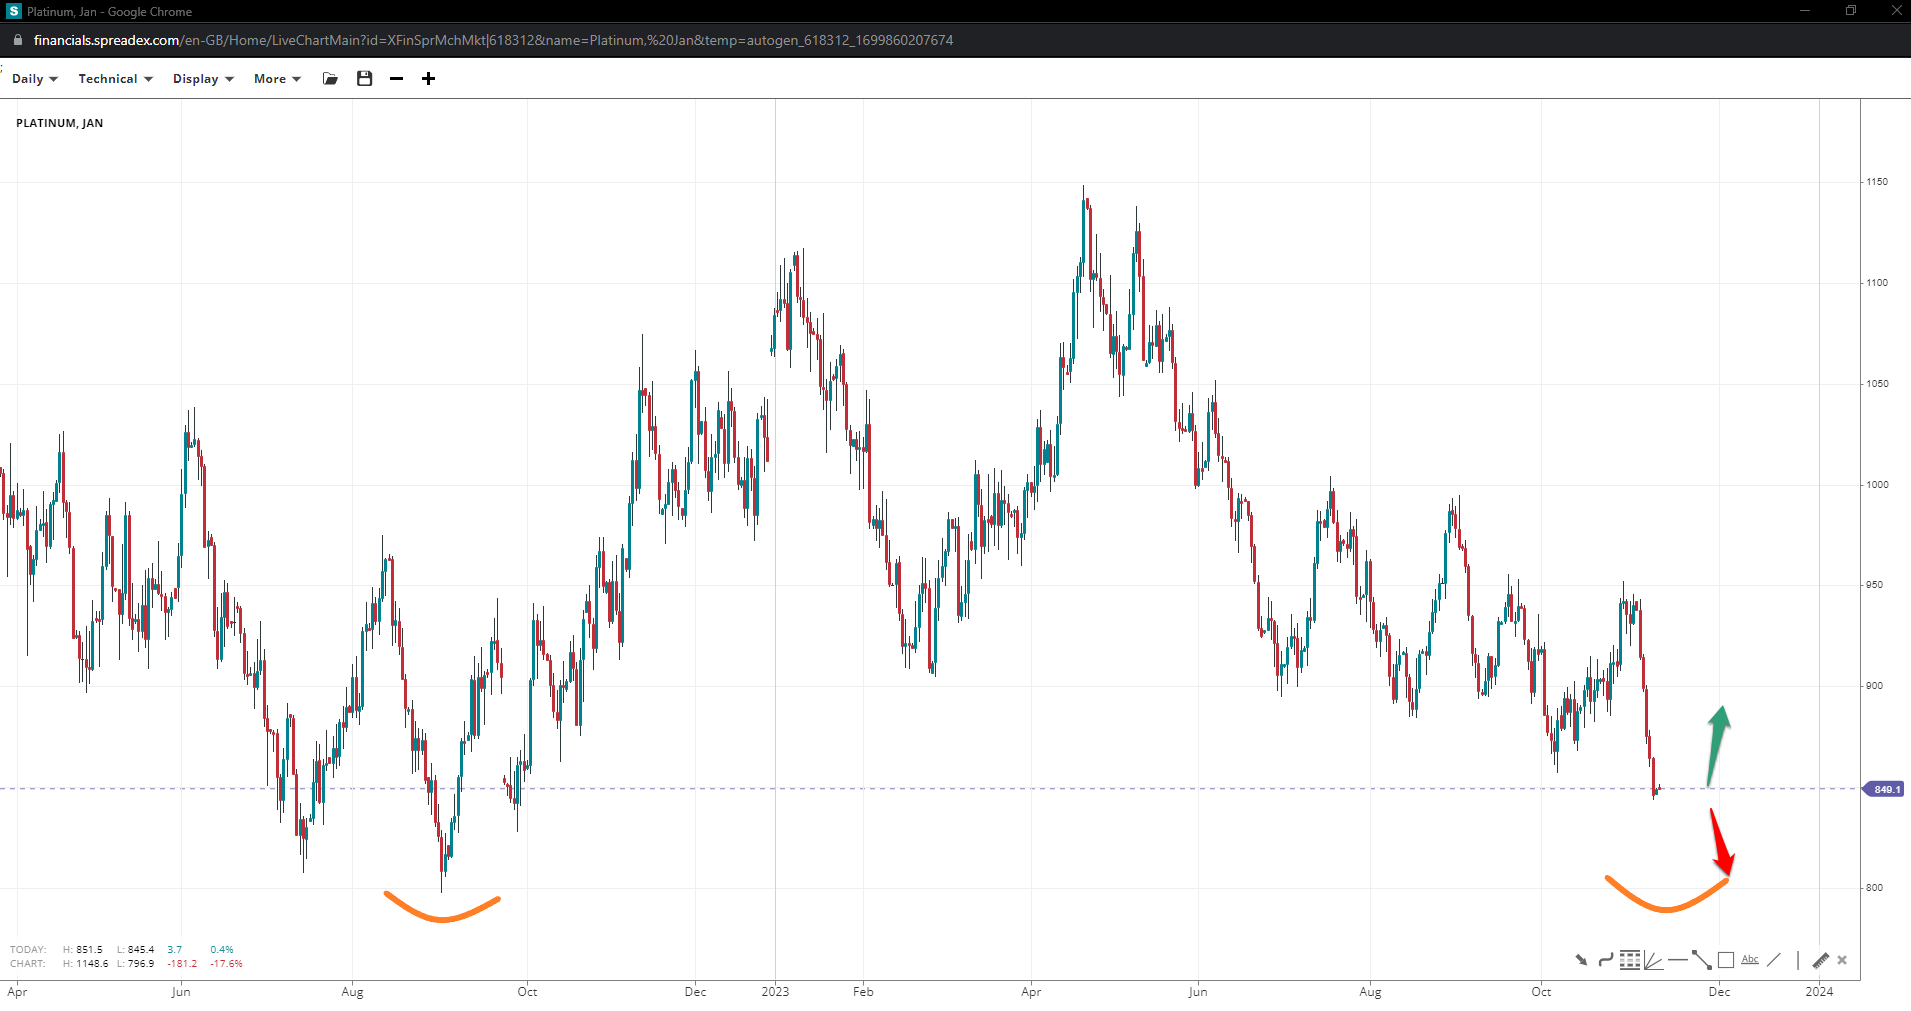1911x1011 pixels.
Task: Select the rectangle drawing tool
Action: coord(1726,960)
